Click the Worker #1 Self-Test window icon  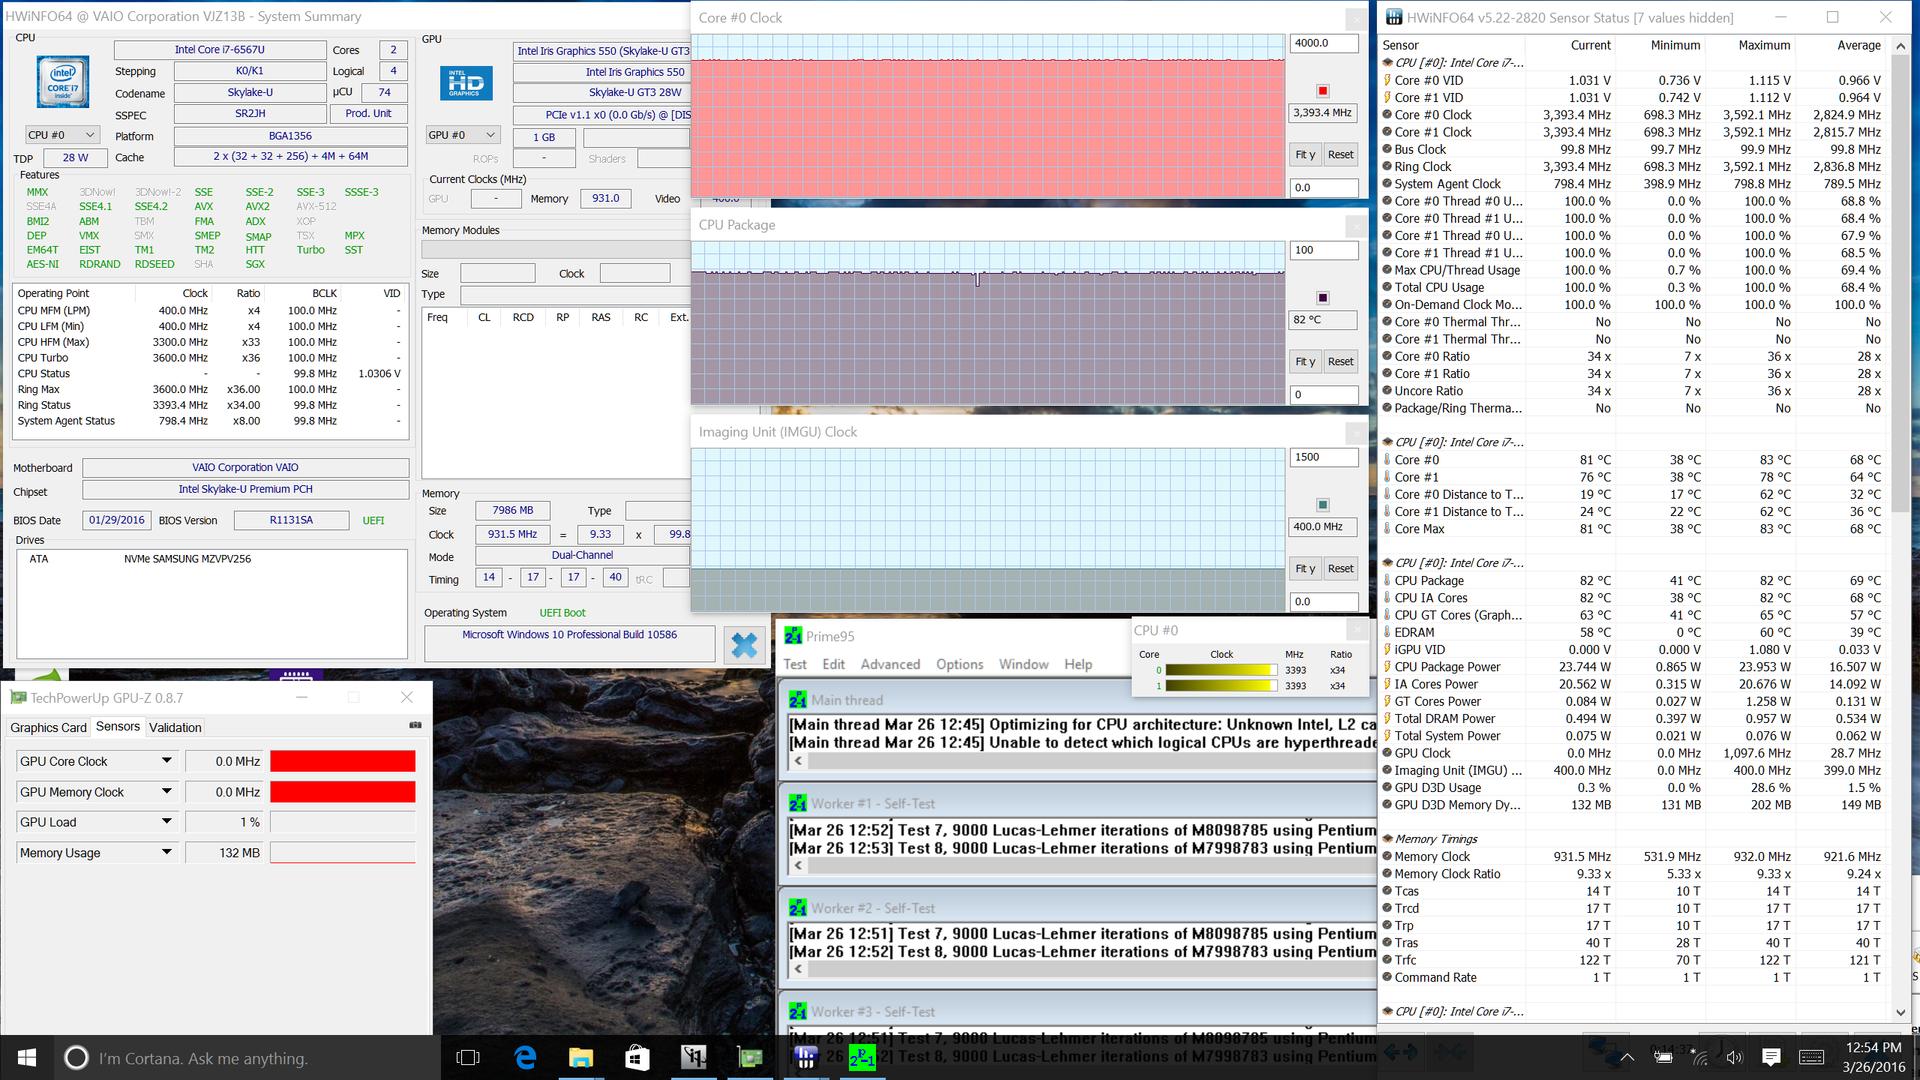click(x=797, y=804)
